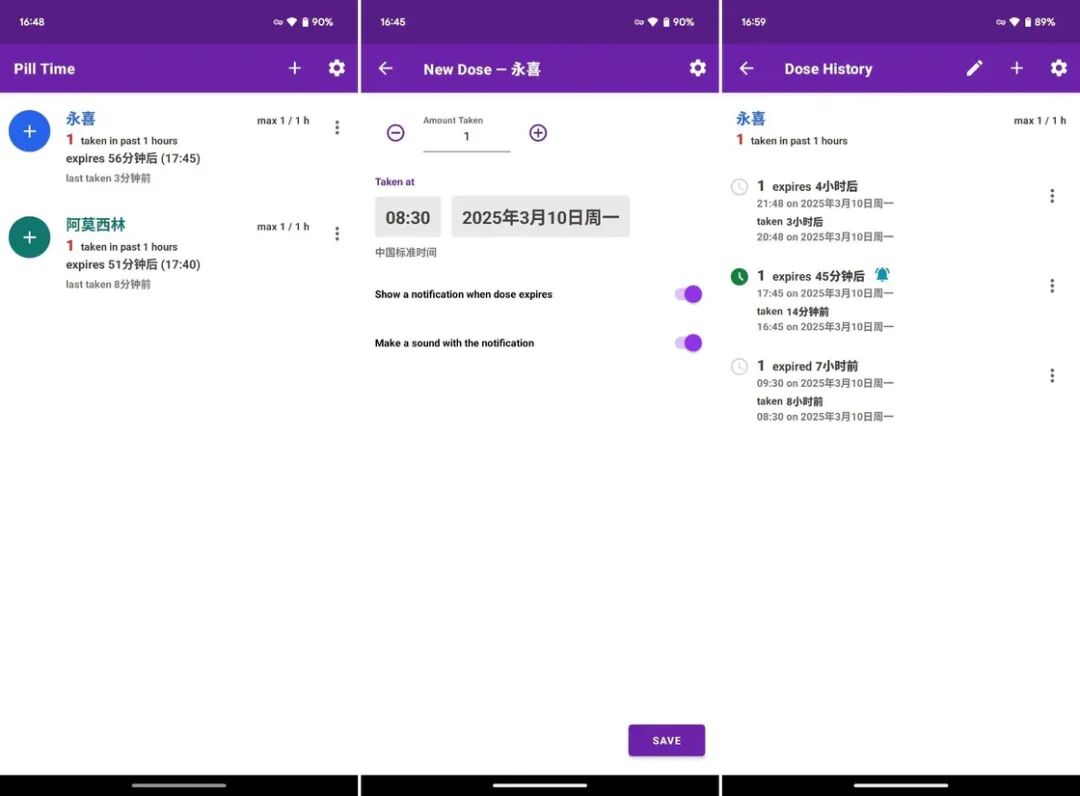Screen dimensions: 1080x796
Task: Toggle Make a sound with the notification
Action: (688, 343)
